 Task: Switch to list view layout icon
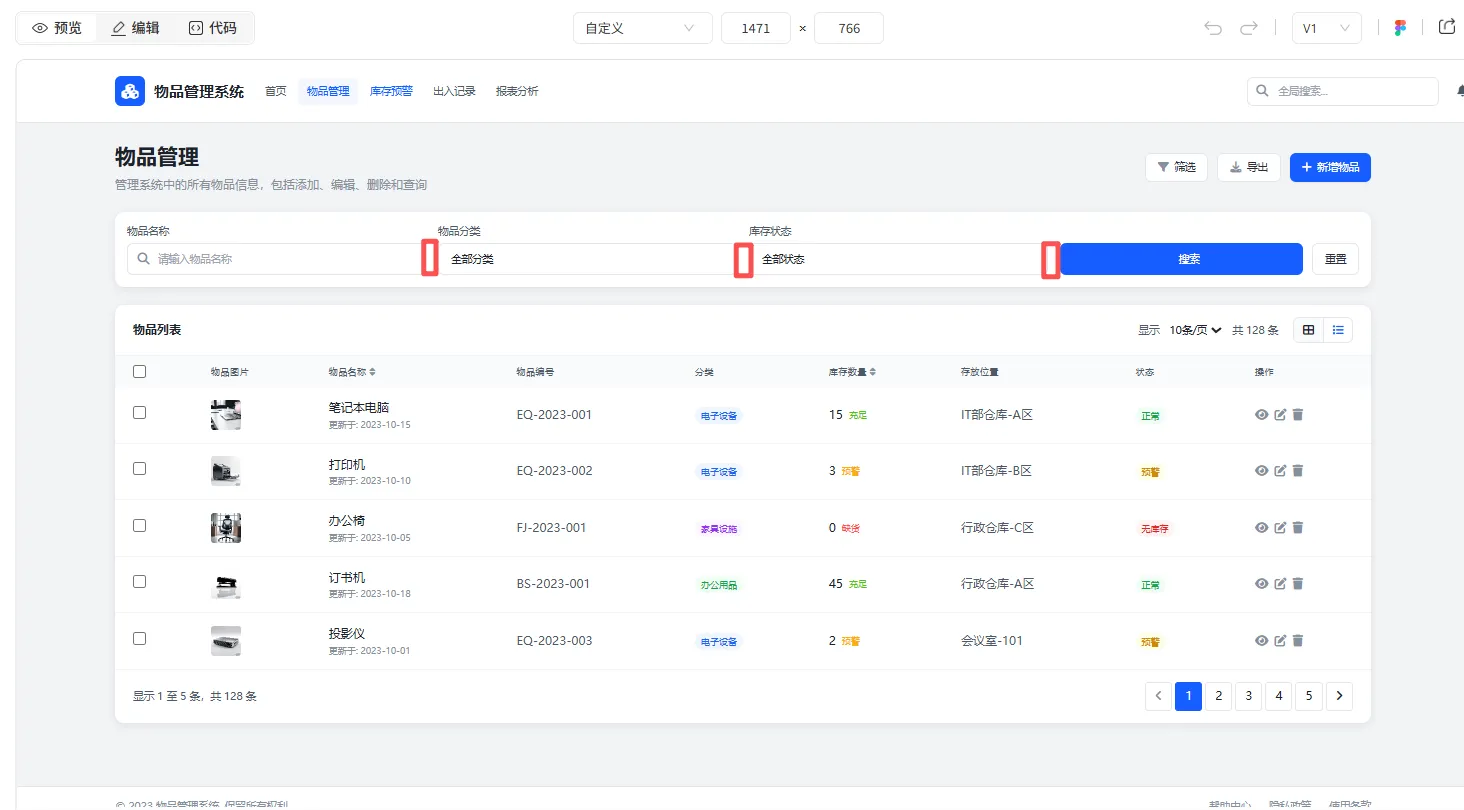[x=1338, y=330]
